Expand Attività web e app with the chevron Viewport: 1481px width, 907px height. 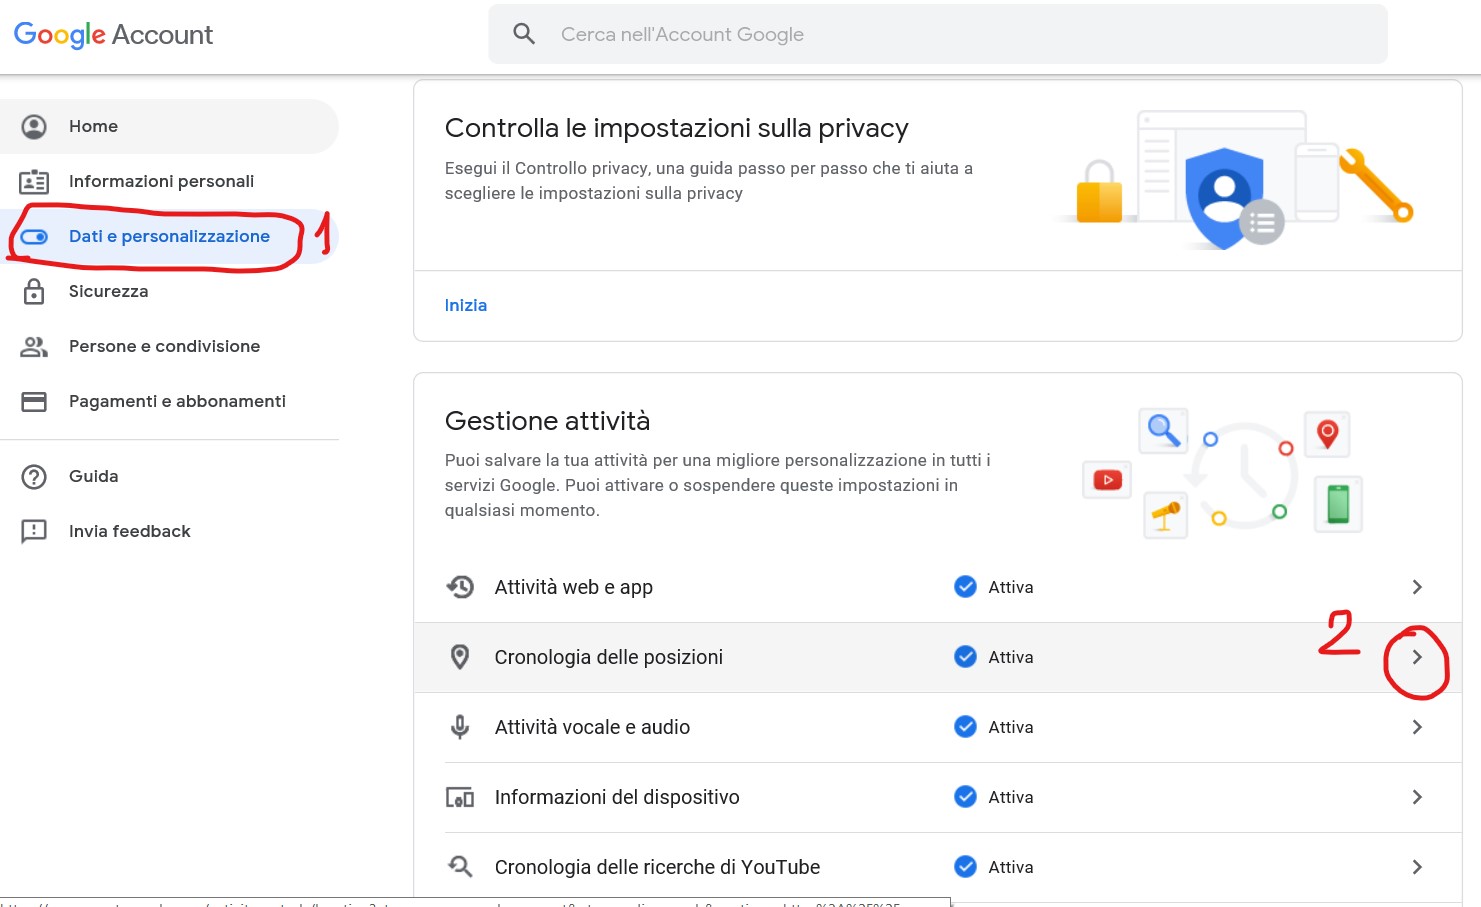(x=1417, y=587)
